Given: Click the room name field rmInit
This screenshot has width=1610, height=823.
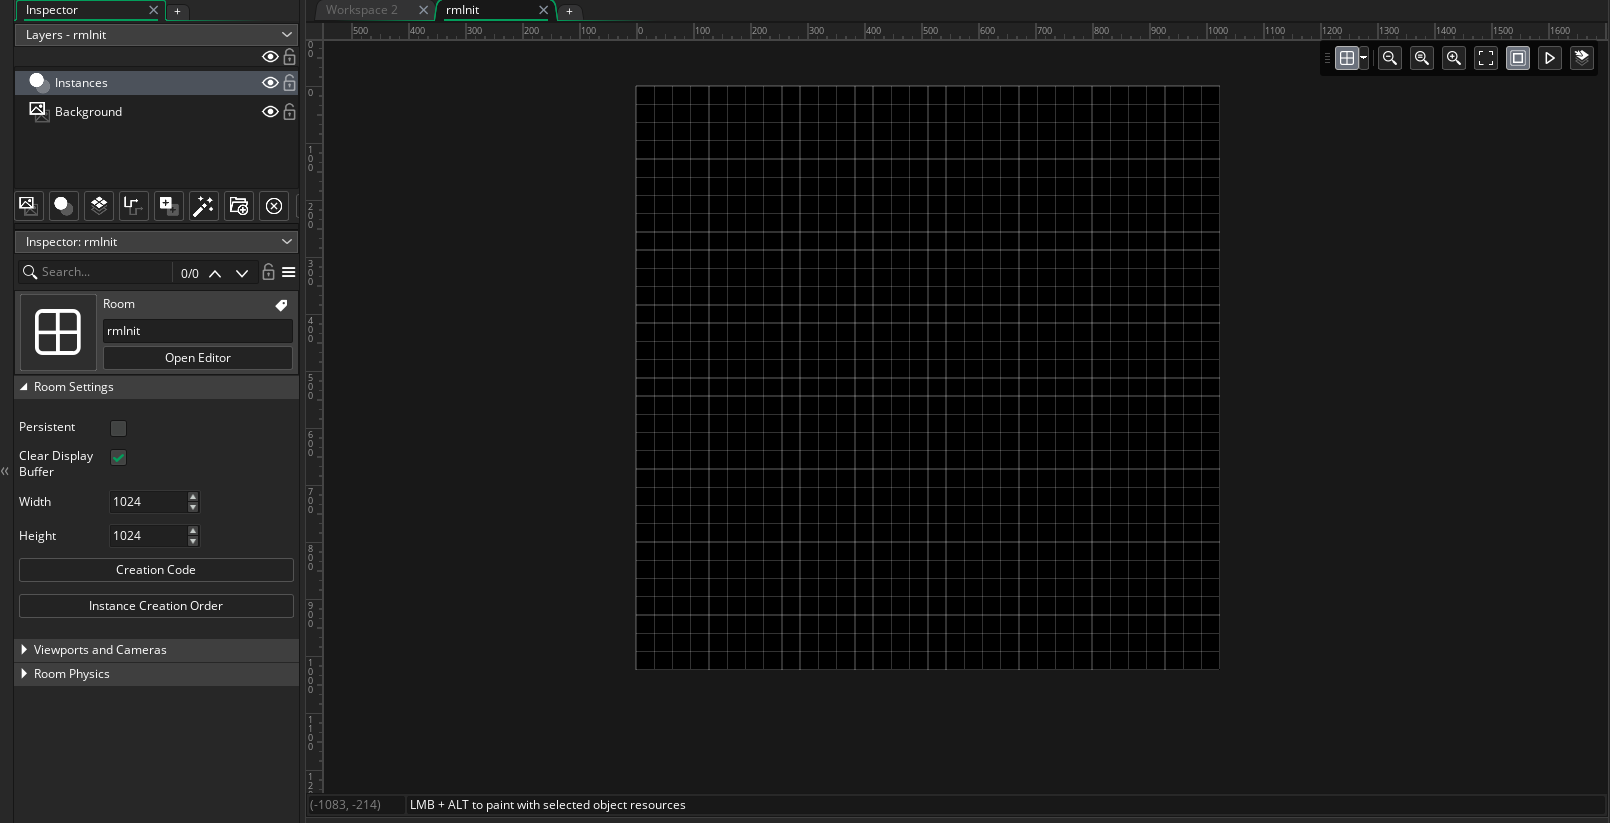Looking at the screenshot, I should [x=198, y=331].
